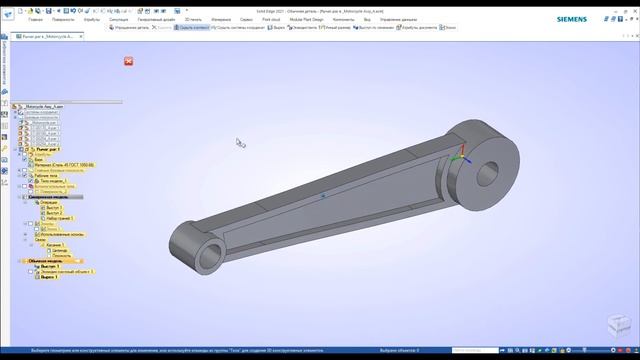Click the command search field in status bar

coord(475,350)
